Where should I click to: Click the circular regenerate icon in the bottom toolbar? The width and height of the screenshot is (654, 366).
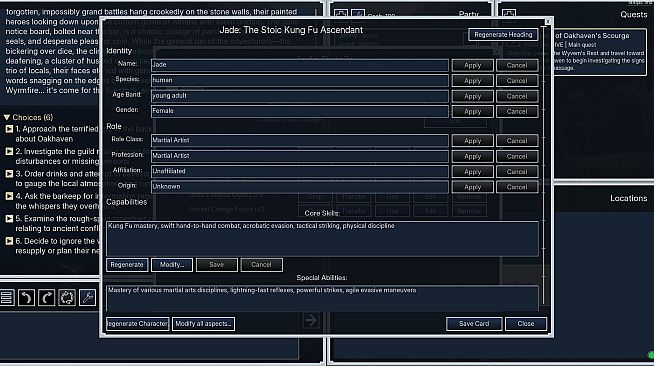click(67, 298)
